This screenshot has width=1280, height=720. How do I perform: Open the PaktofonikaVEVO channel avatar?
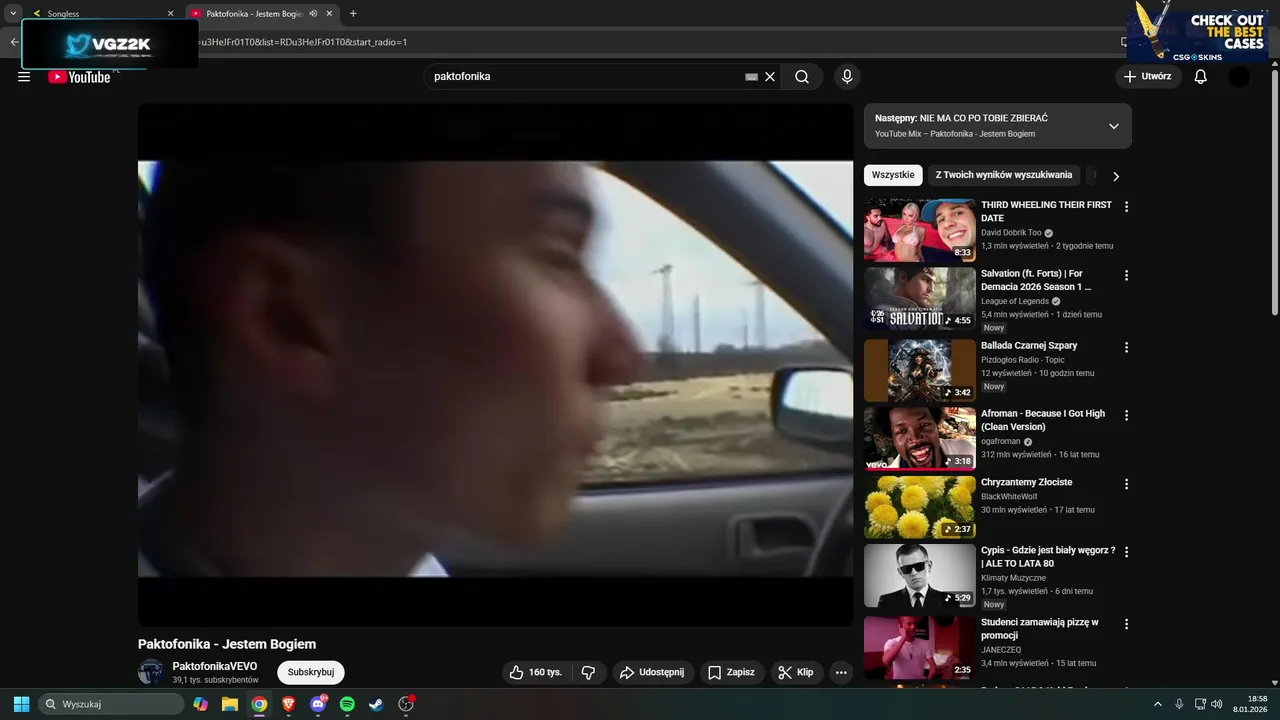coord(151,671)
